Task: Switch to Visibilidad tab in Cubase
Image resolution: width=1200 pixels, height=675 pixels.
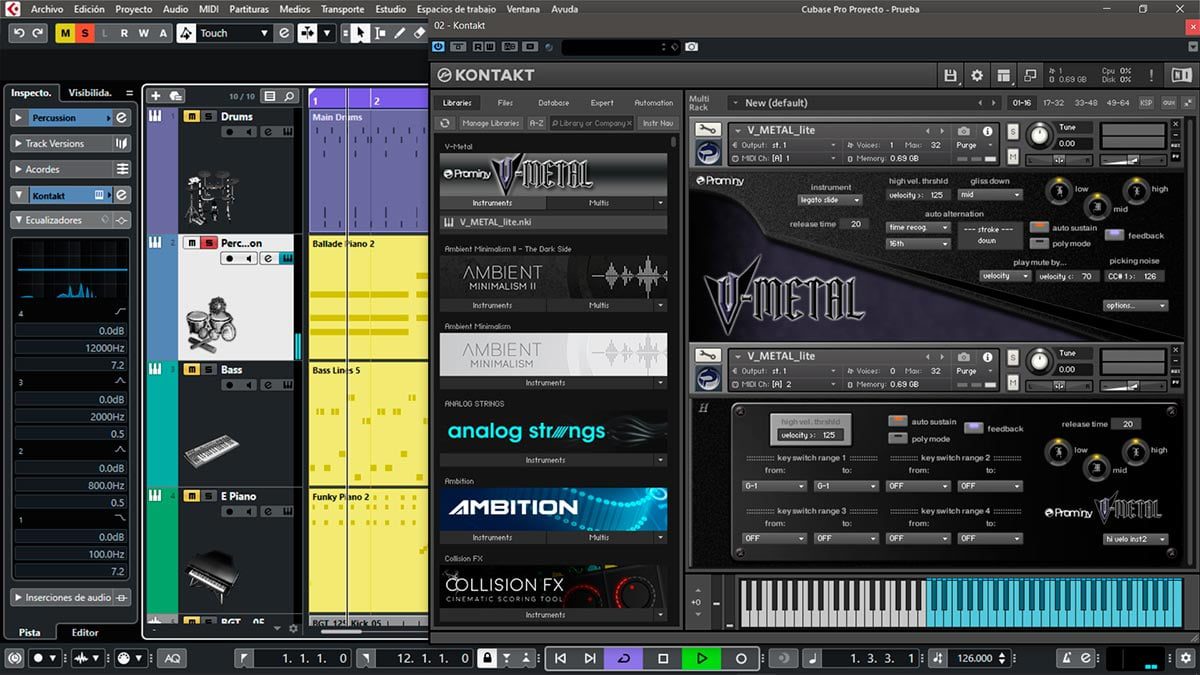Action: click(x=90, y=92)
